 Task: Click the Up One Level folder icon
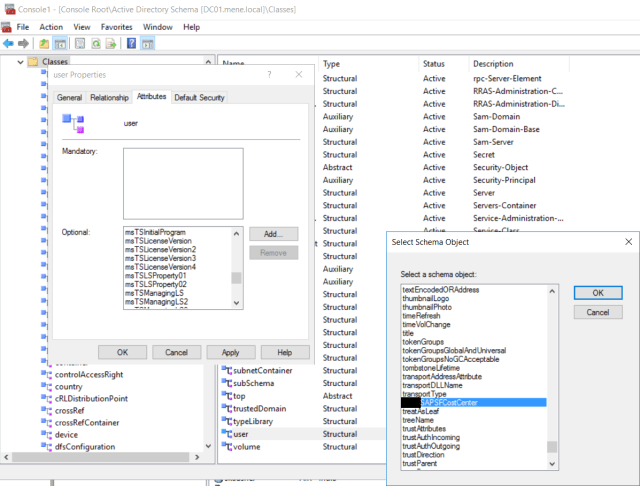pyautogui.click(x=44, y=44)
